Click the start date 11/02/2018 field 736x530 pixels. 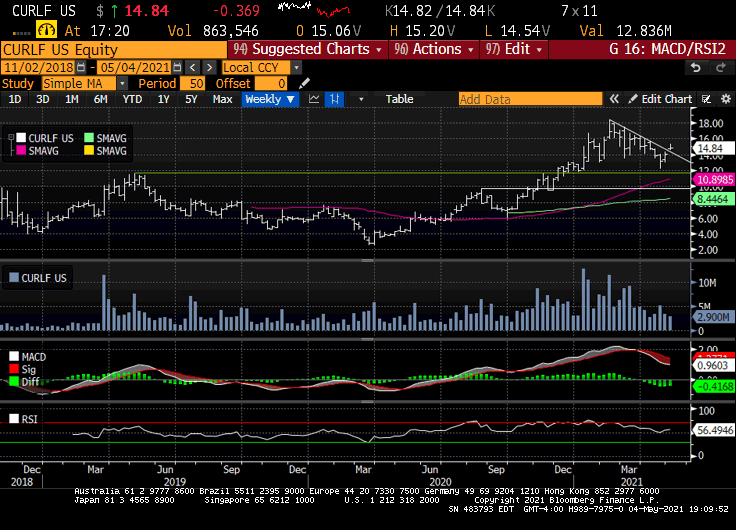38,68
